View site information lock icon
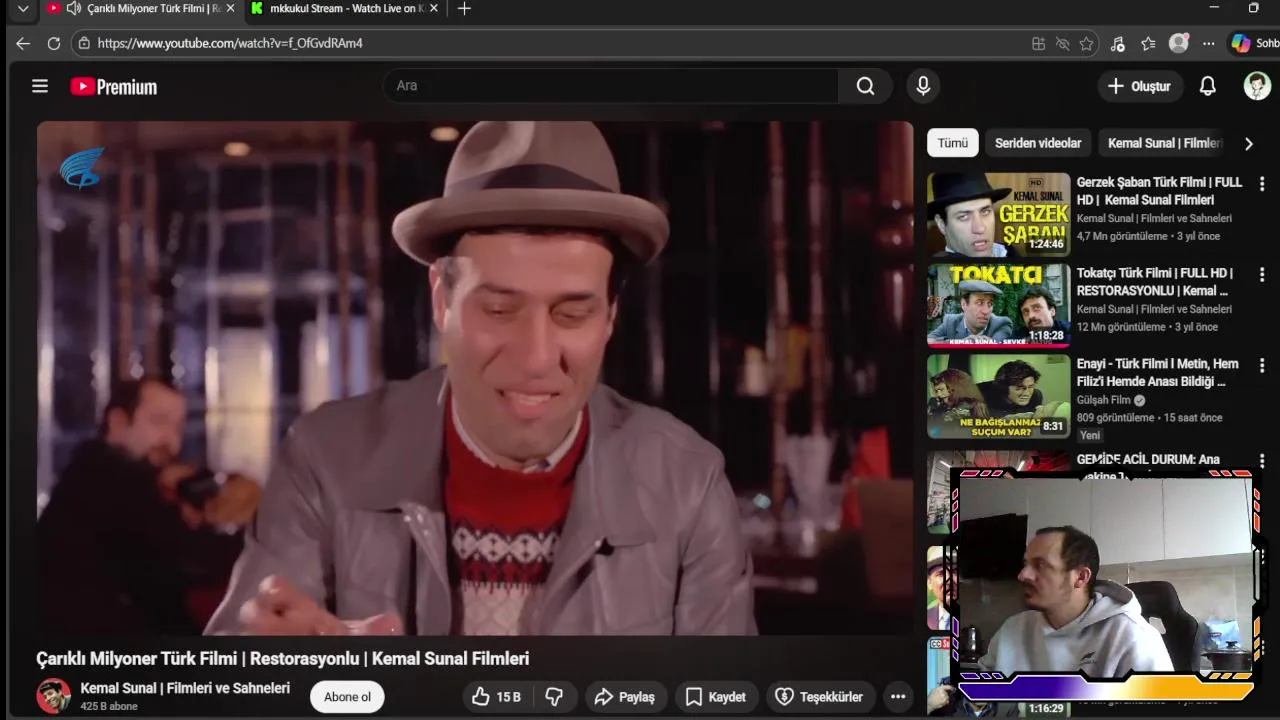The image size is (1280, 720). 84,43
